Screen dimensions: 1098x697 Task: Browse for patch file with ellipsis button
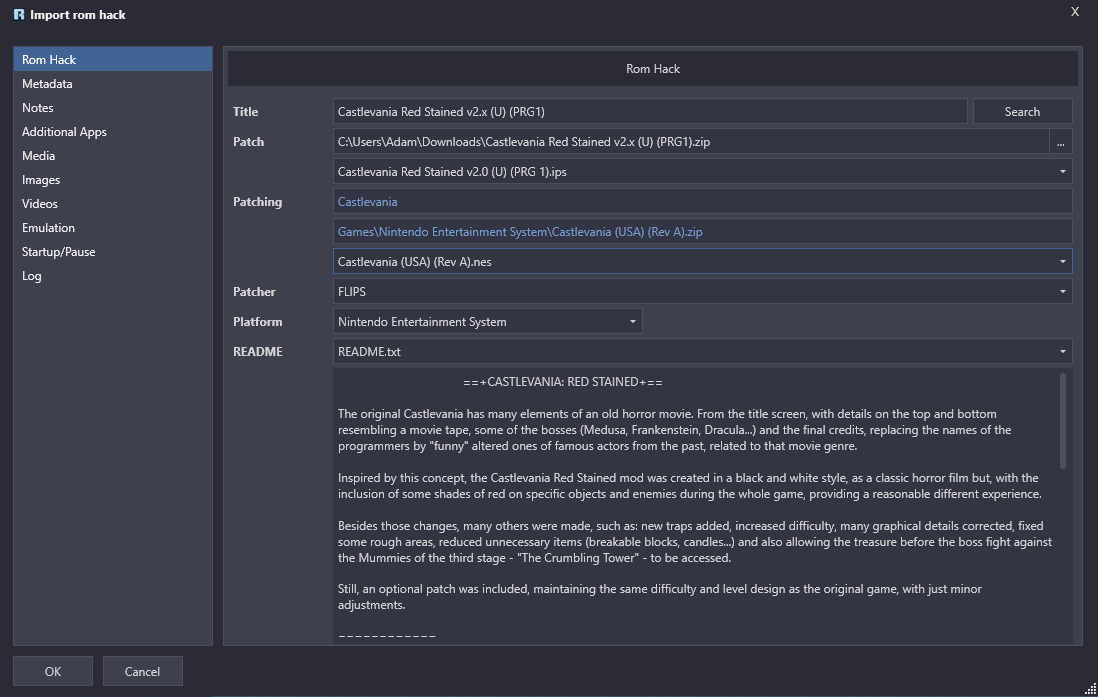pos(1060,142)
